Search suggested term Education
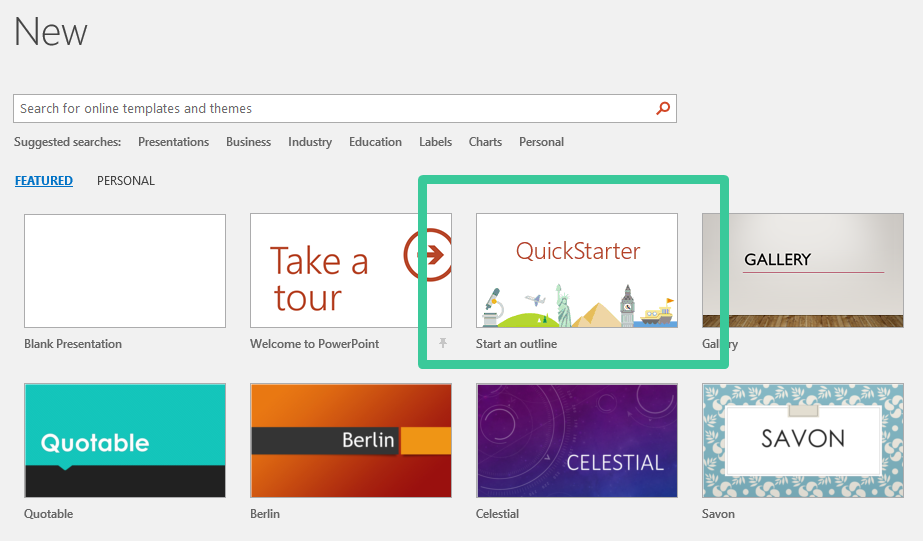The width and height of the screenshot is (923, 541). pyautogui.click(x=376, y=142)
